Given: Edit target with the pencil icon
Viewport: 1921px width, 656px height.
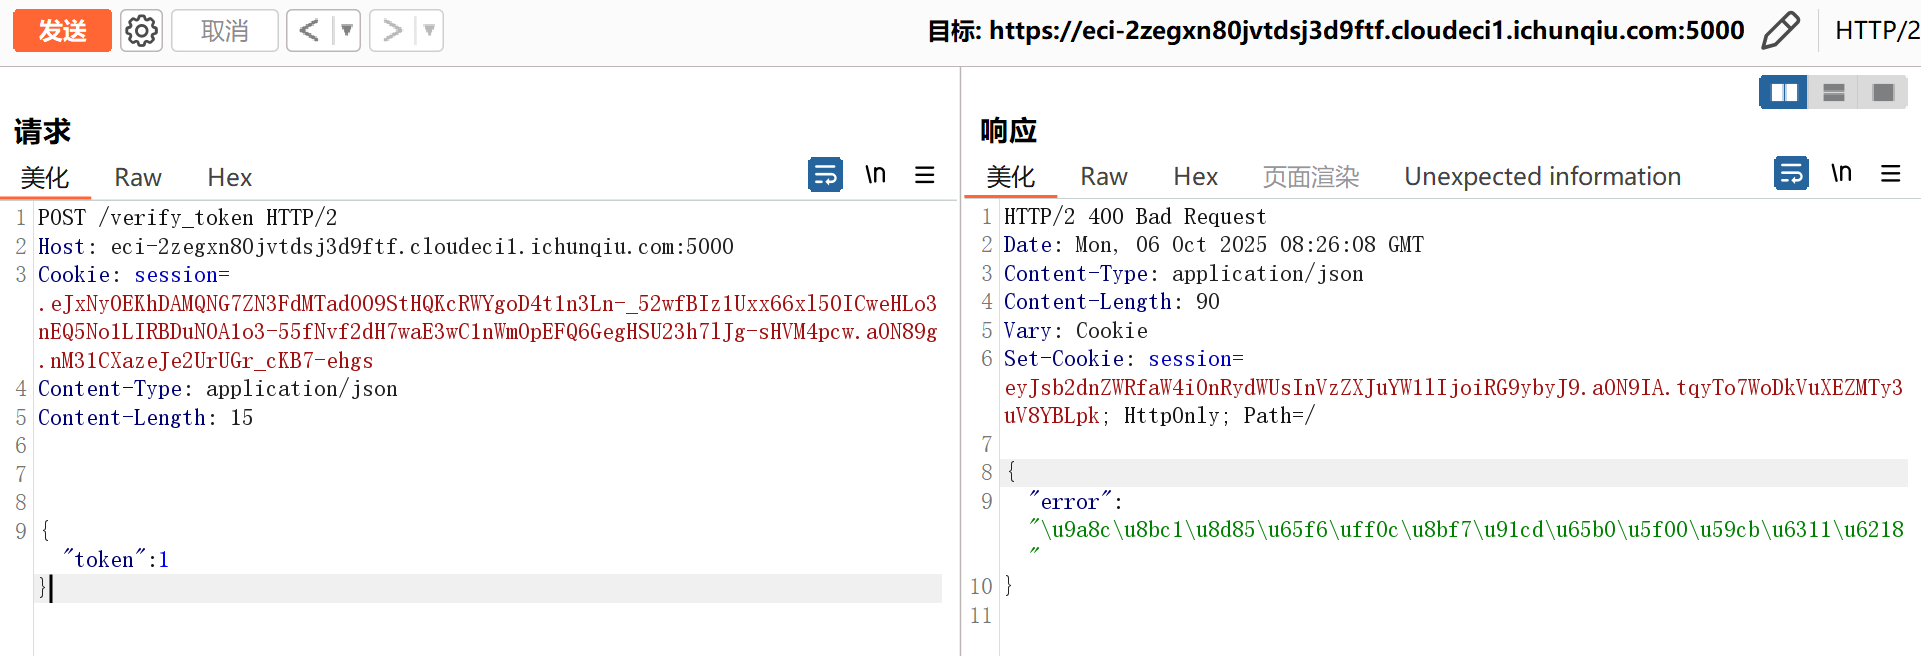Looking at the screenshot, I should (1780, 31).
